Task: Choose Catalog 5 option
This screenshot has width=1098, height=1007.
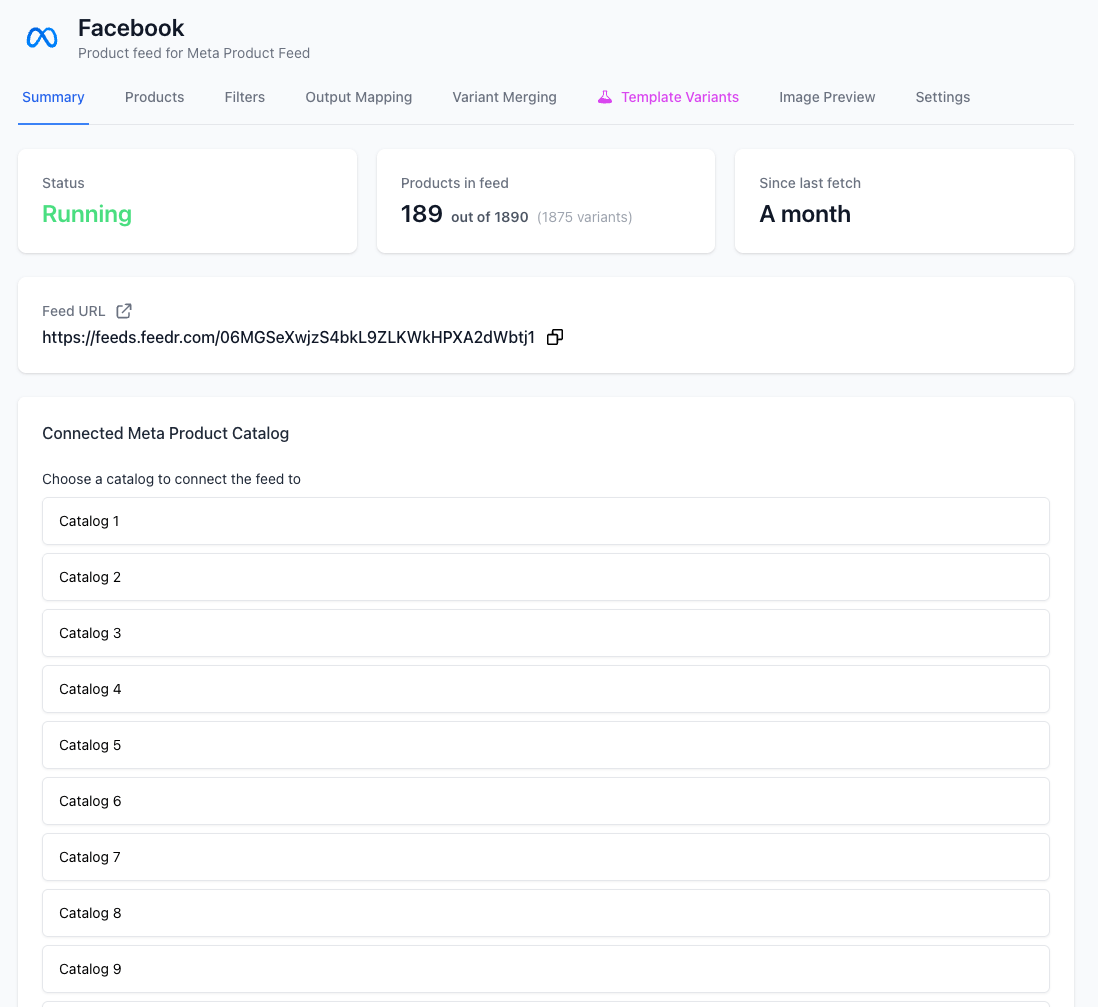Action: coord(545,745)
